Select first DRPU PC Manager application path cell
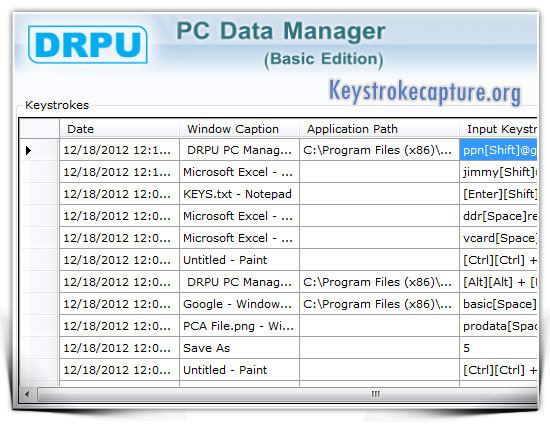Screen dimensions: 550x424 [x=379, y=150]
